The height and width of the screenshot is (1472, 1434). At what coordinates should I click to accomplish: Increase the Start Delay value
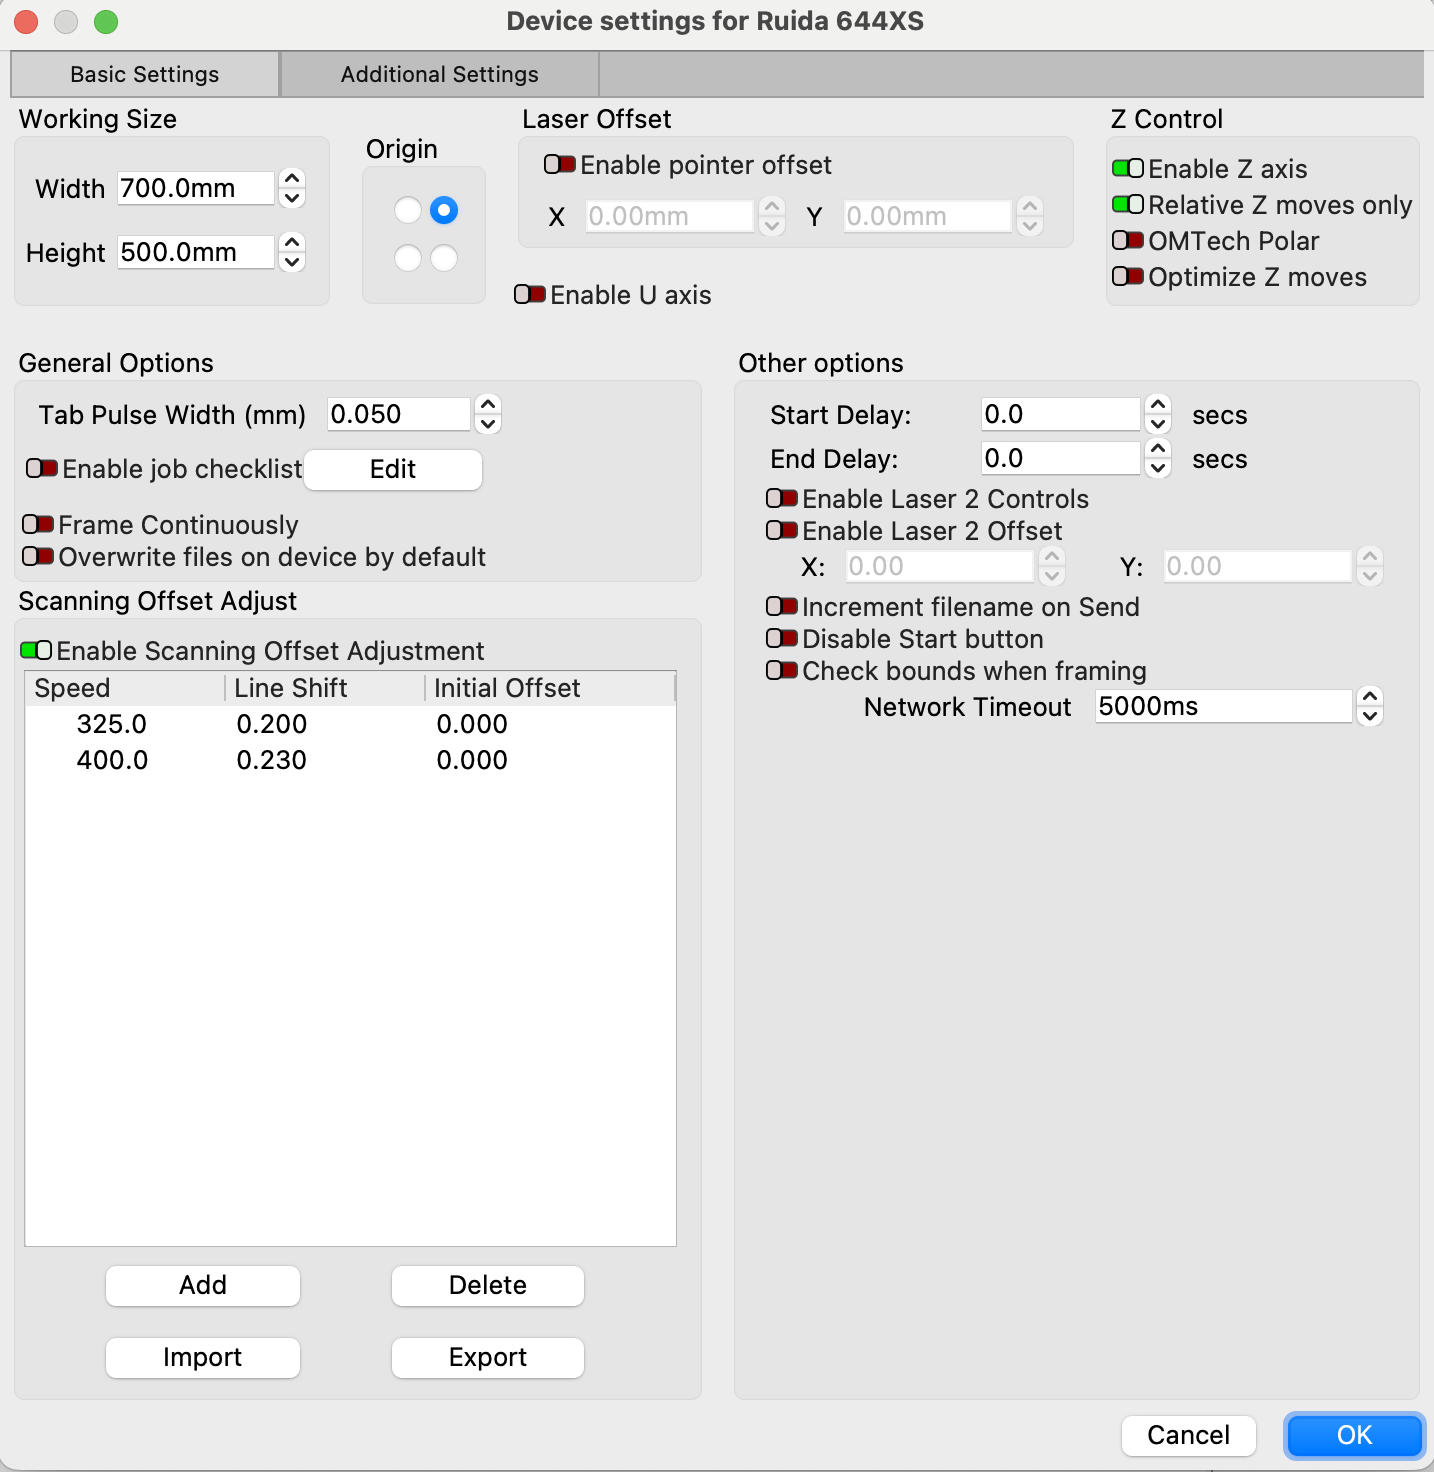[1158, 404]
